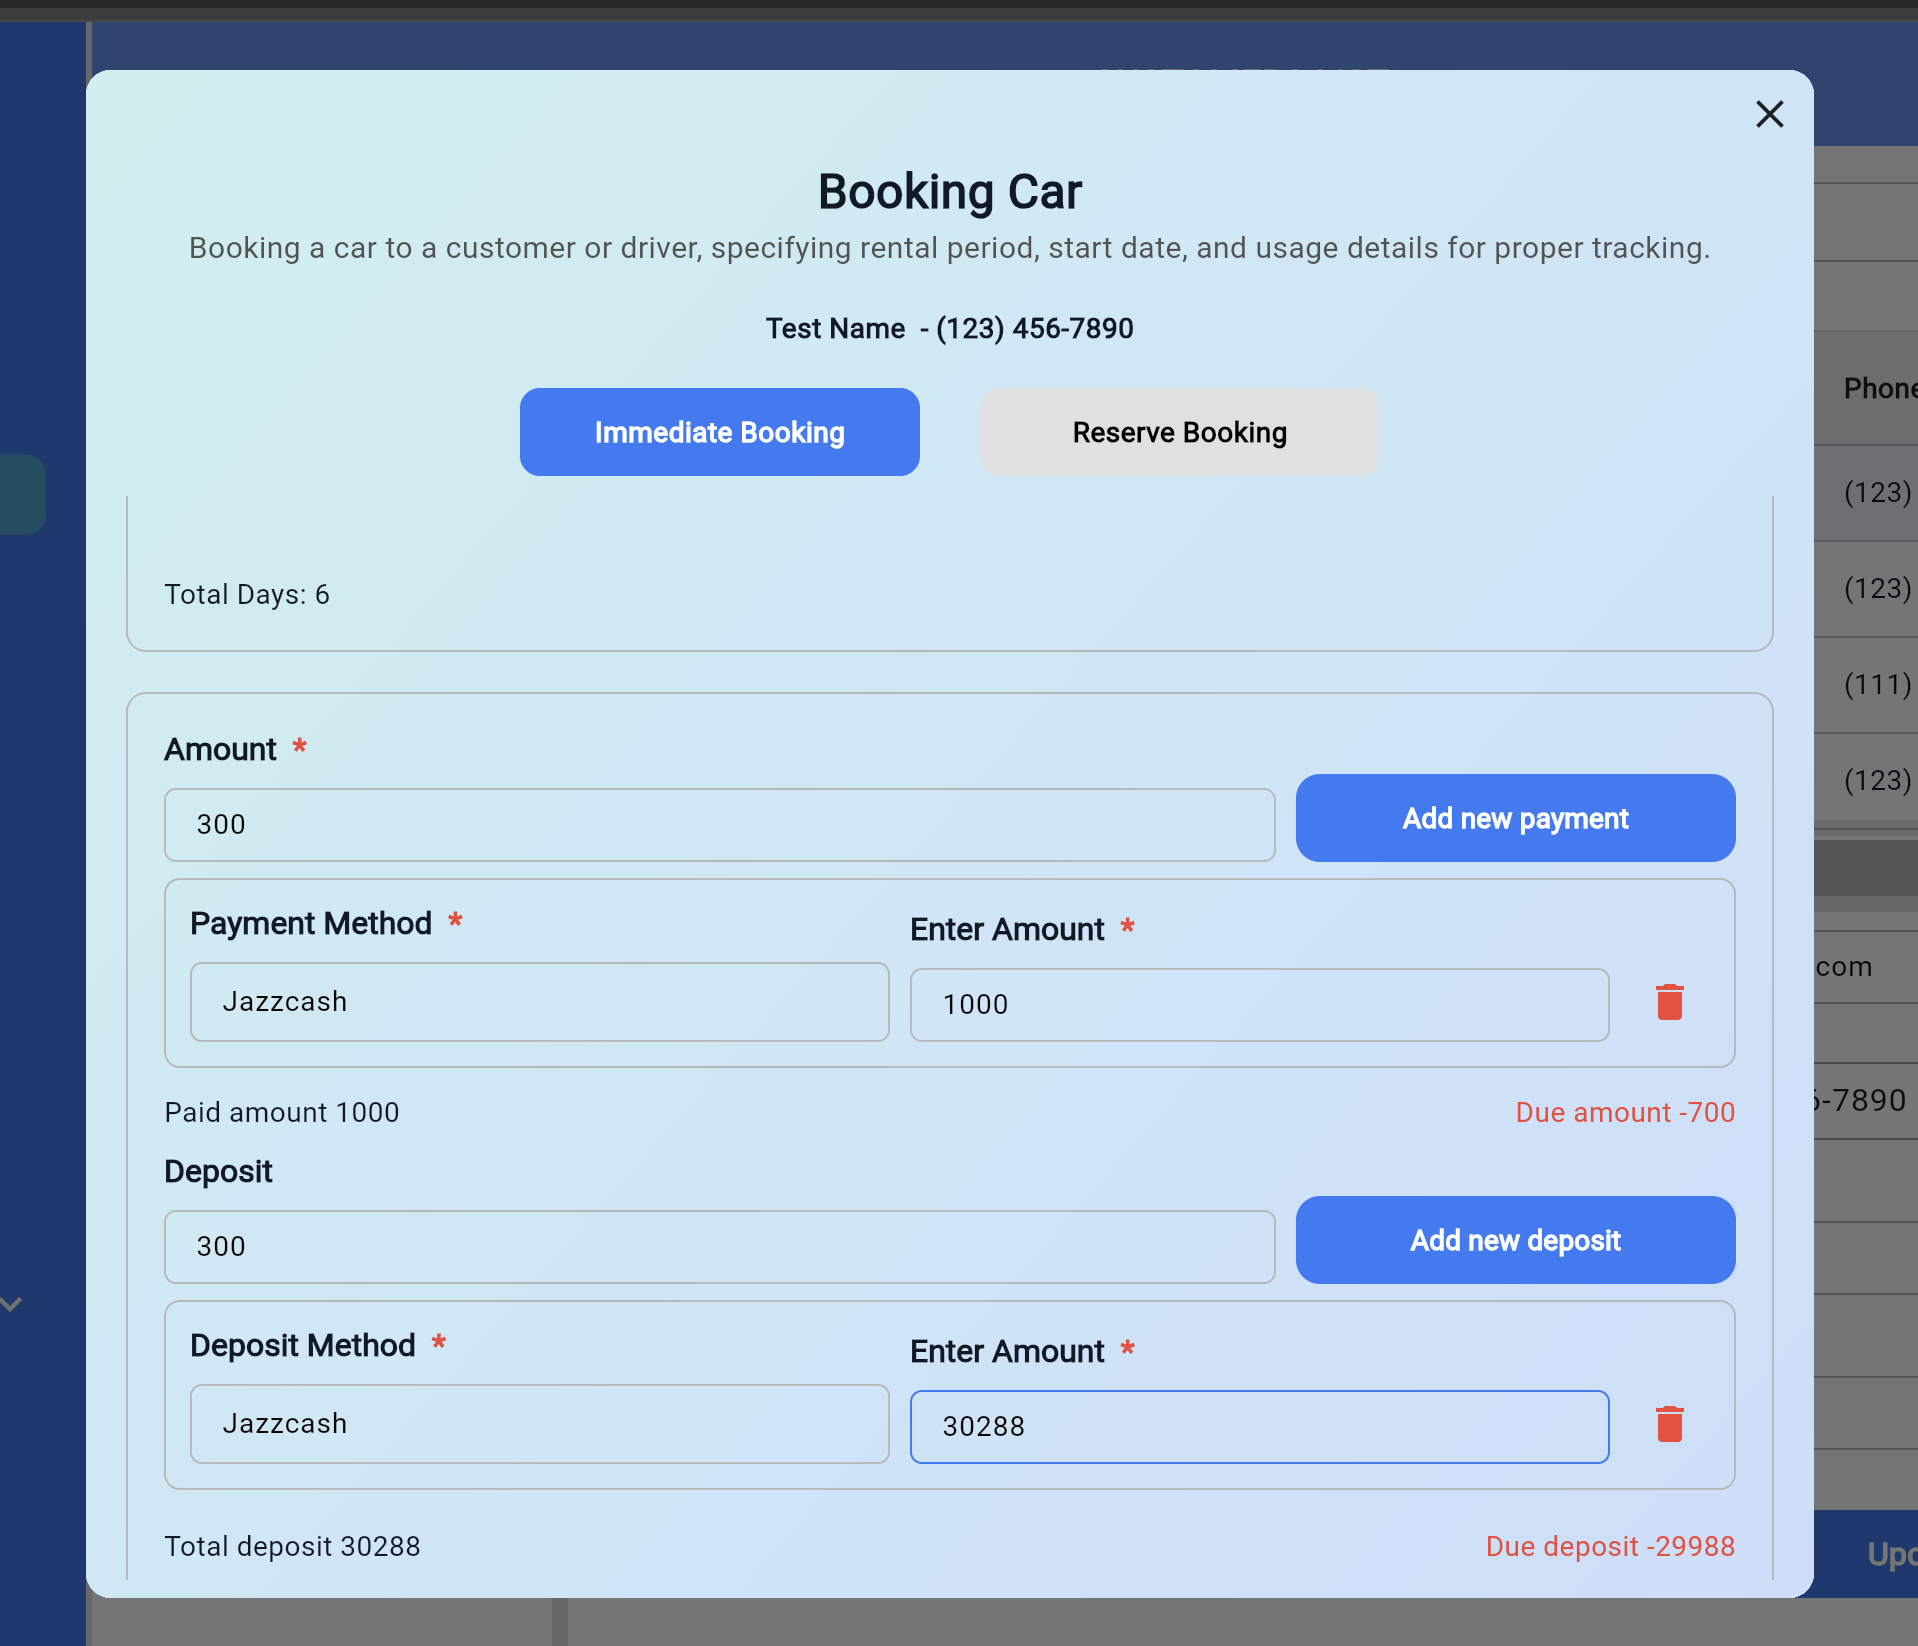Click the Total deposit 30288 label
This screenshot has width=1918, height=1646.
292,1546
